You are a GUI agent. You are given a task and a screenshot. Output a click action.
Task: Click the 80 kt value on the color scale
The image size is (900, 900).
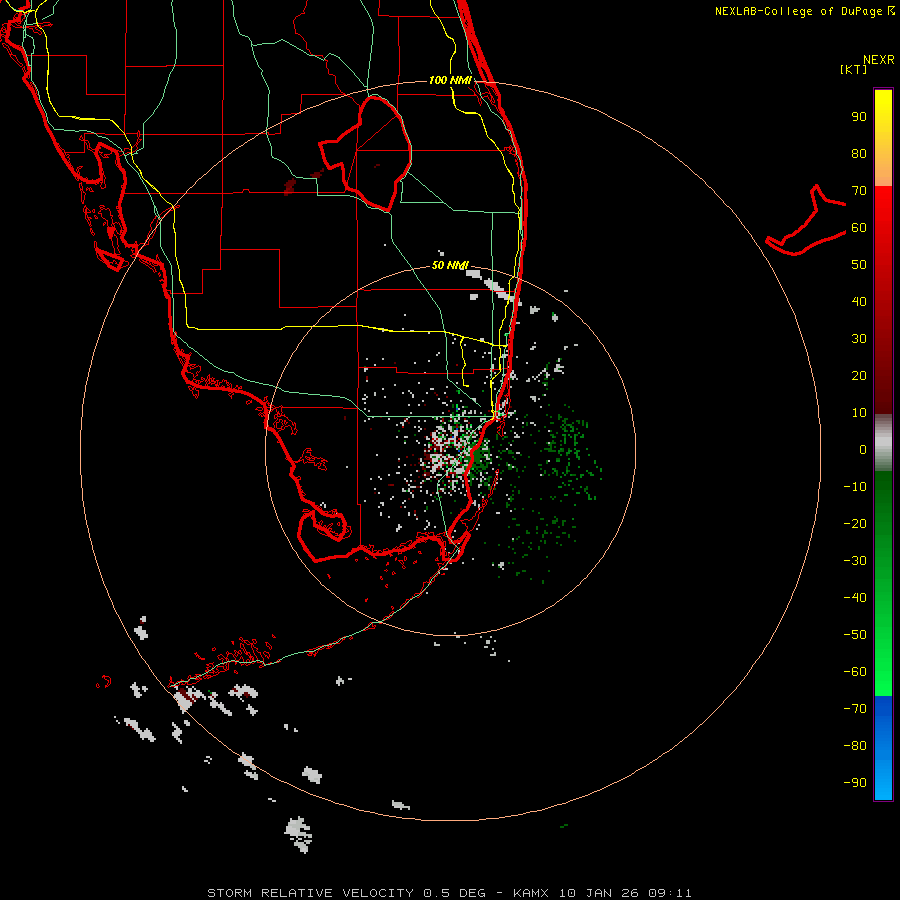click(859, 153)
